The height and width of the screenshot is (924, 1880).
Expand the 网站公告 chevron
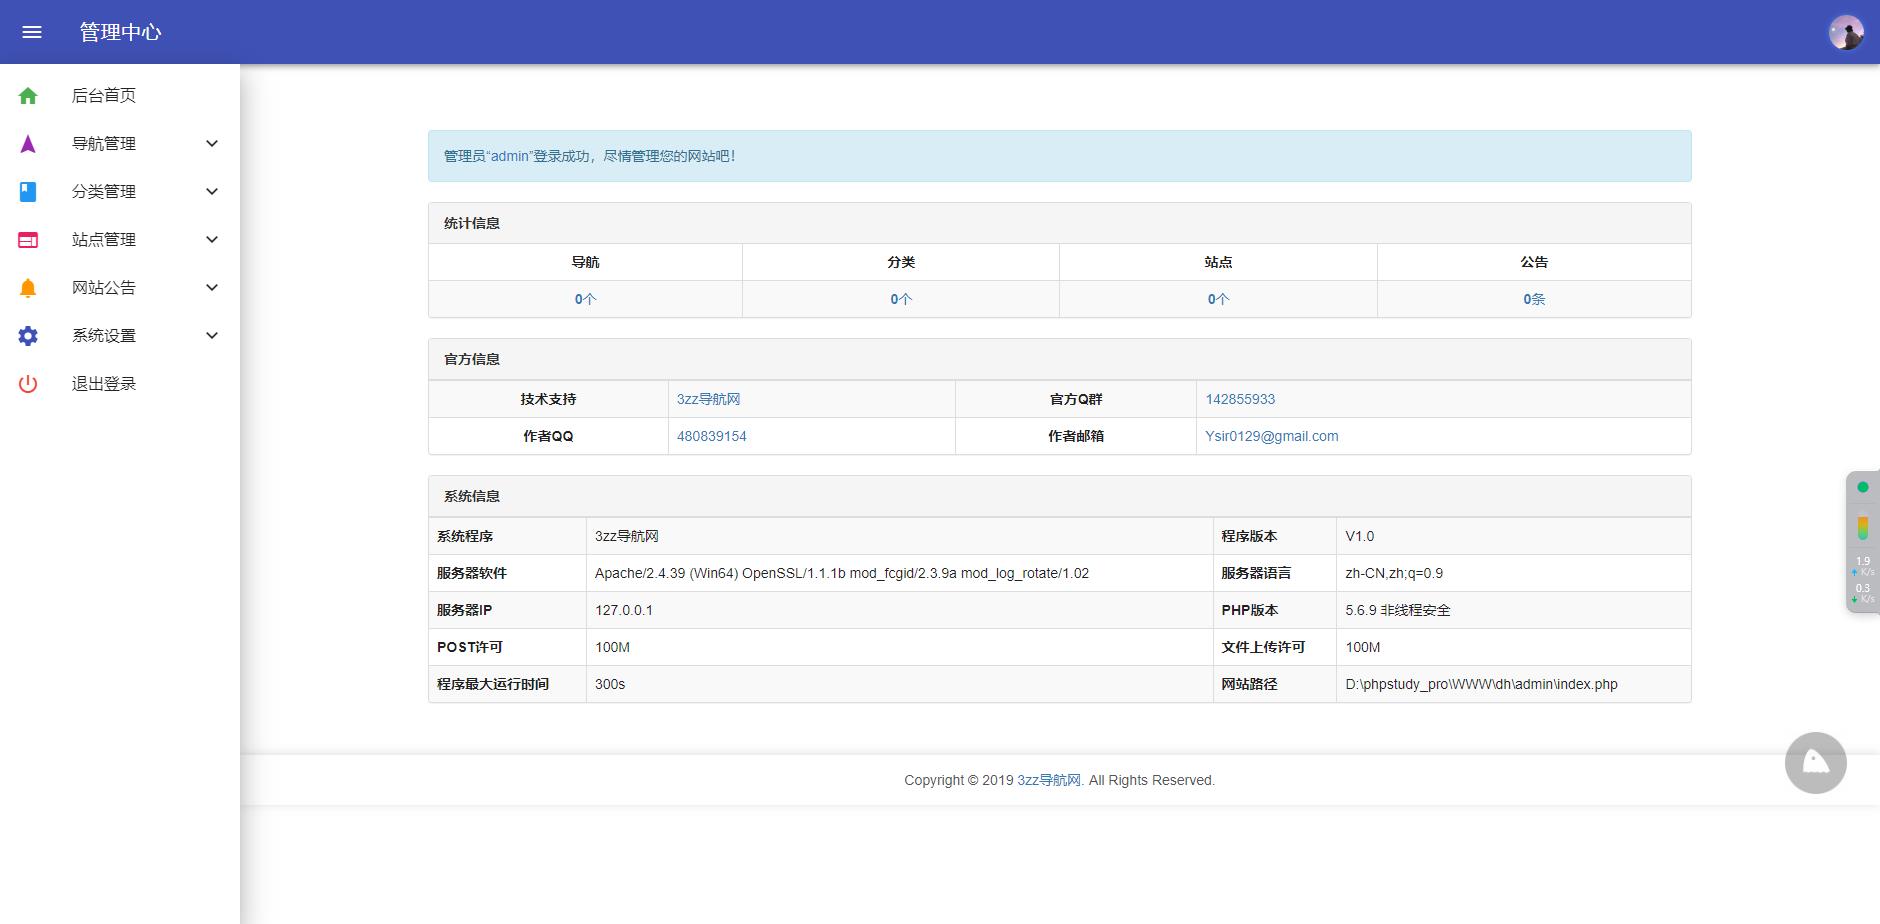pyautogui.click(x=212, y=288)
